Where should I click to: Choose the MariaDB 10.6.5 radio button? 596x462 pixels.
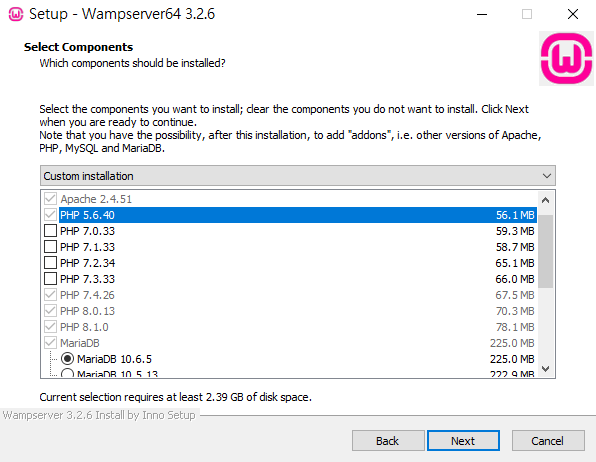coord(67,359)
